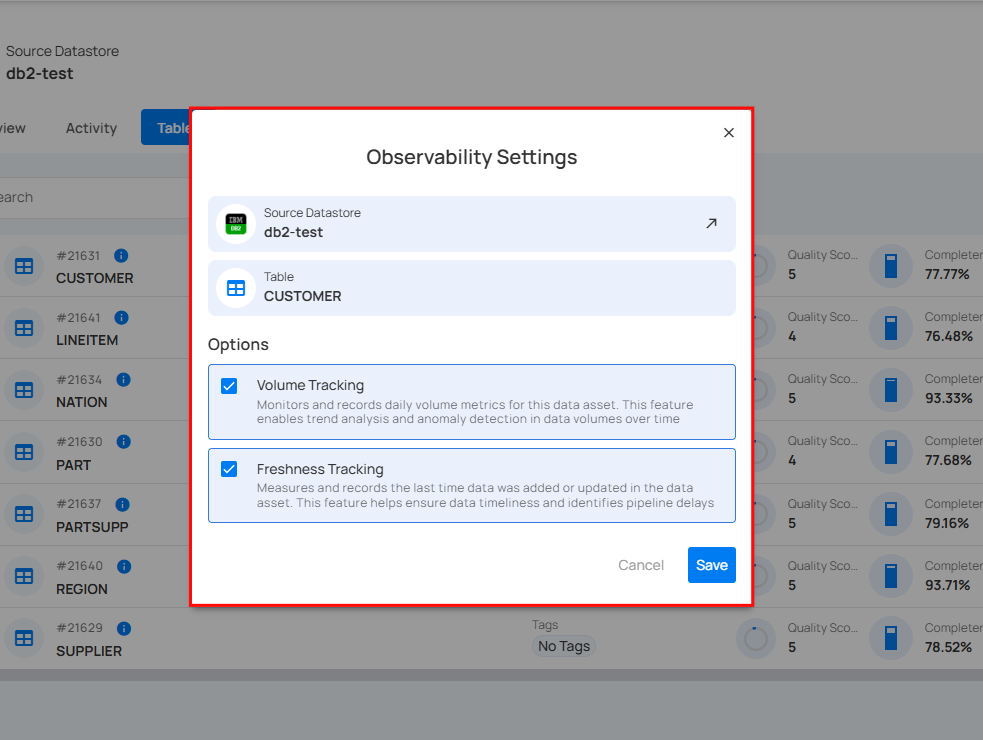This screenshot has height=740, width=983.
Task: Click the table grid icon beside LINEITEM
Action: (24, 328)
